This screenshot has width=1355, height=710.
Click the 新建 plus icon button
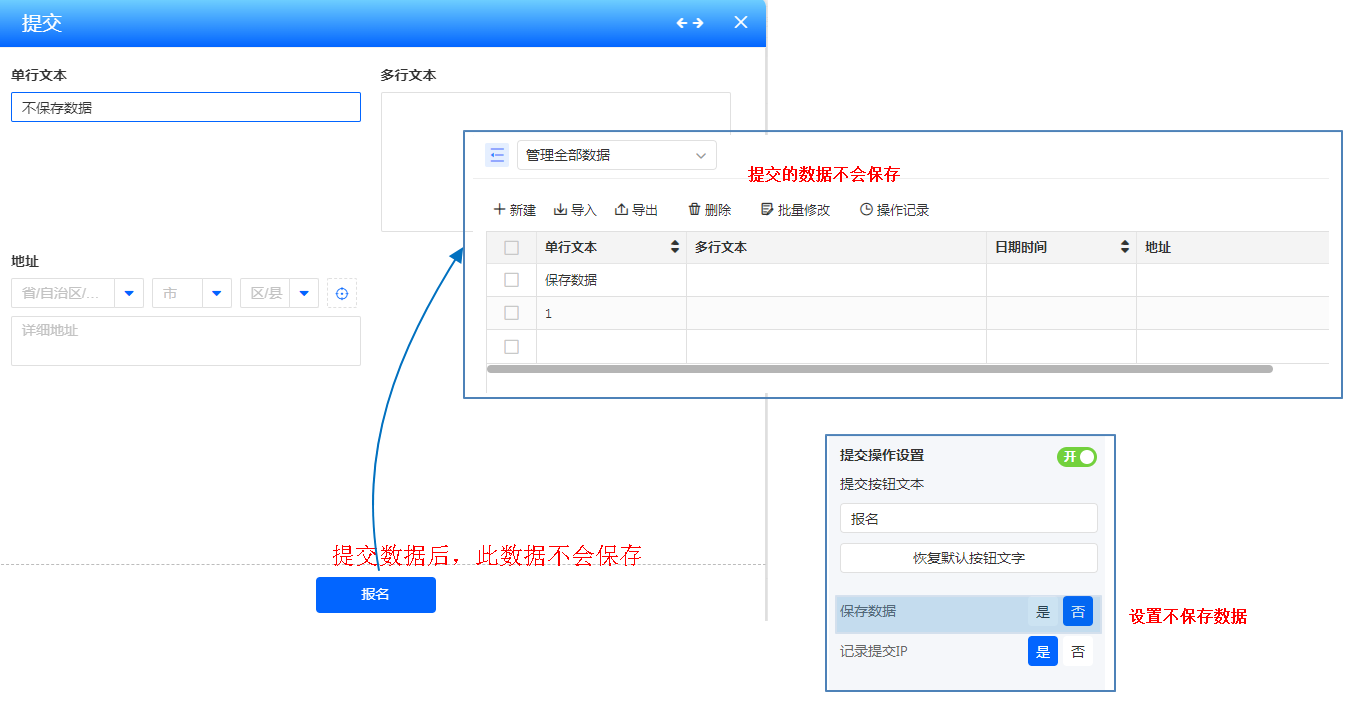pyautogui.click(x=515, y=210)
